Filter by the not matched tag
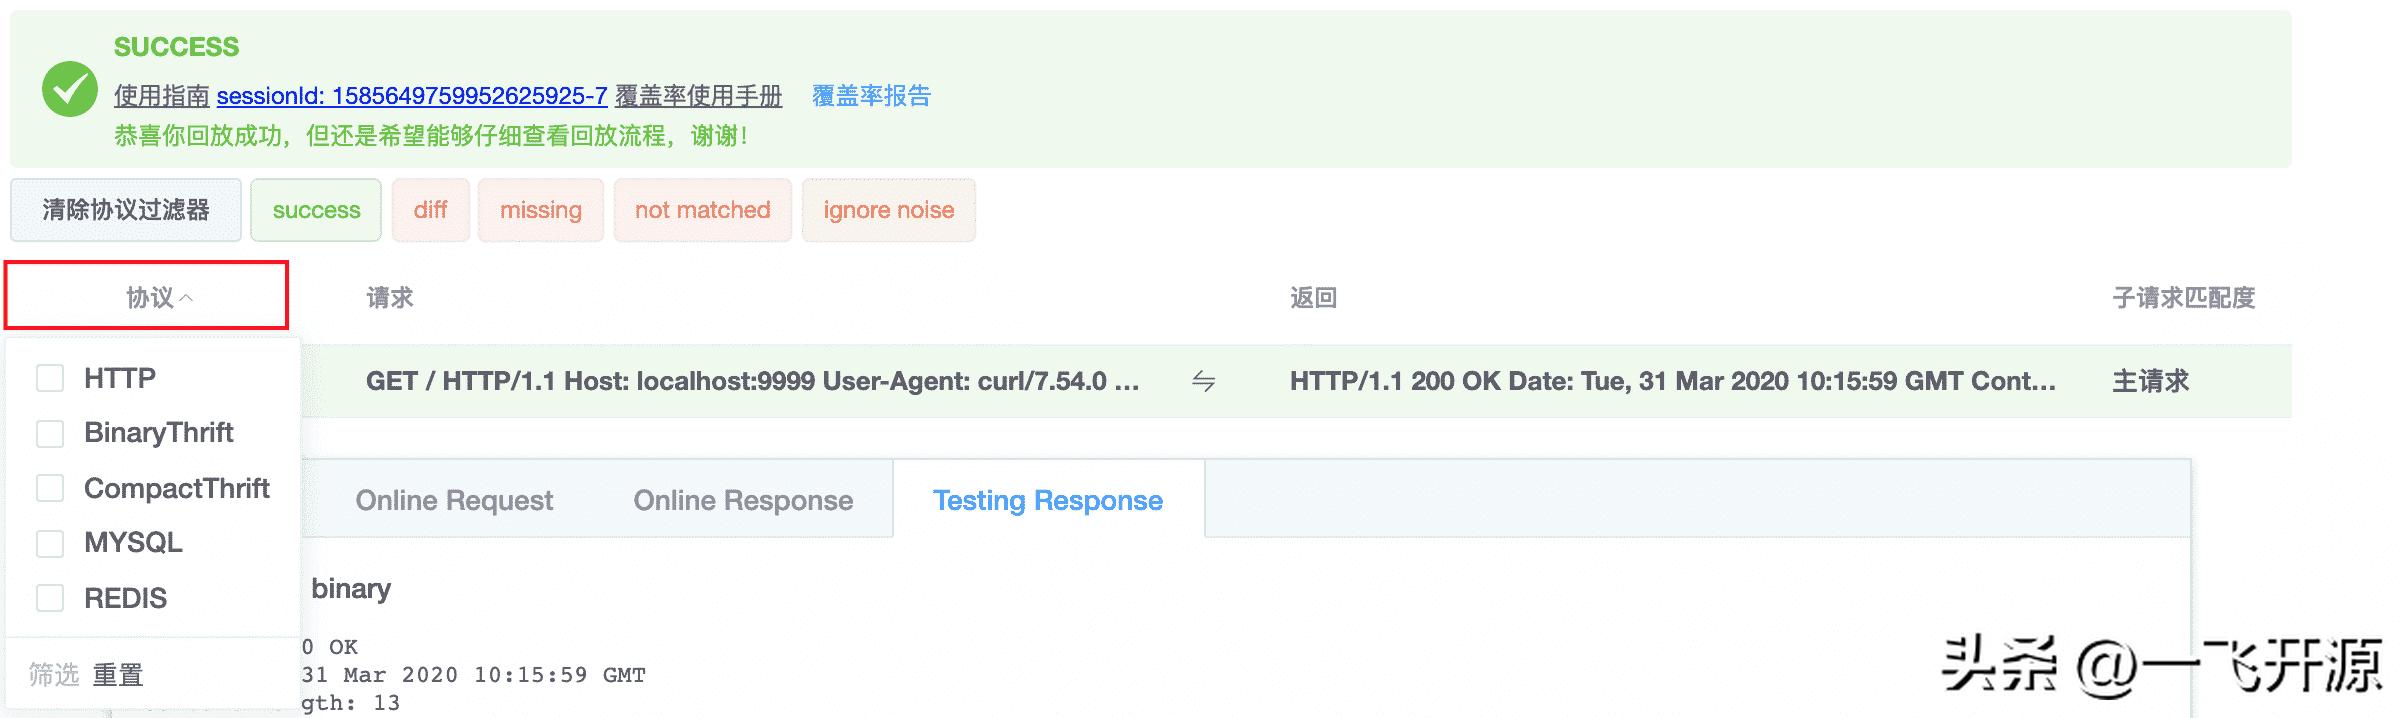Viewport: 2406px width, 718px height. [x=703, y=210]
